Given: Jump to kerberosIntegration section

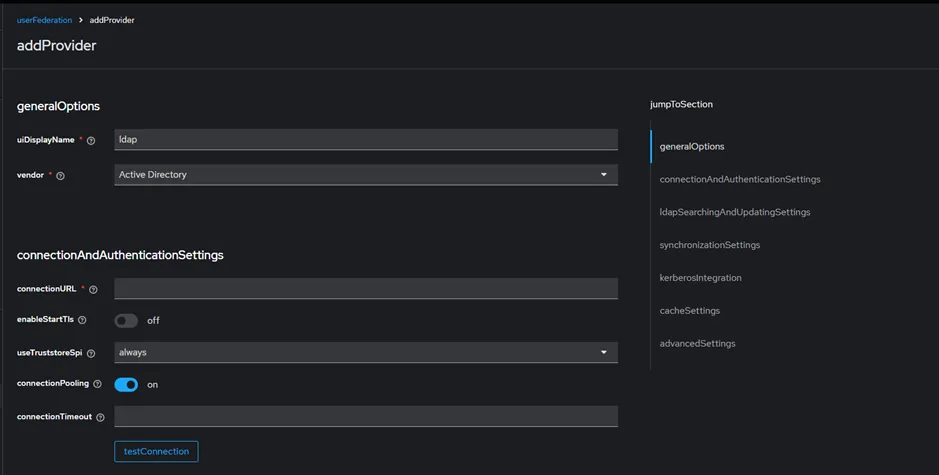Looking at the screenshot, I should point(700,278).
